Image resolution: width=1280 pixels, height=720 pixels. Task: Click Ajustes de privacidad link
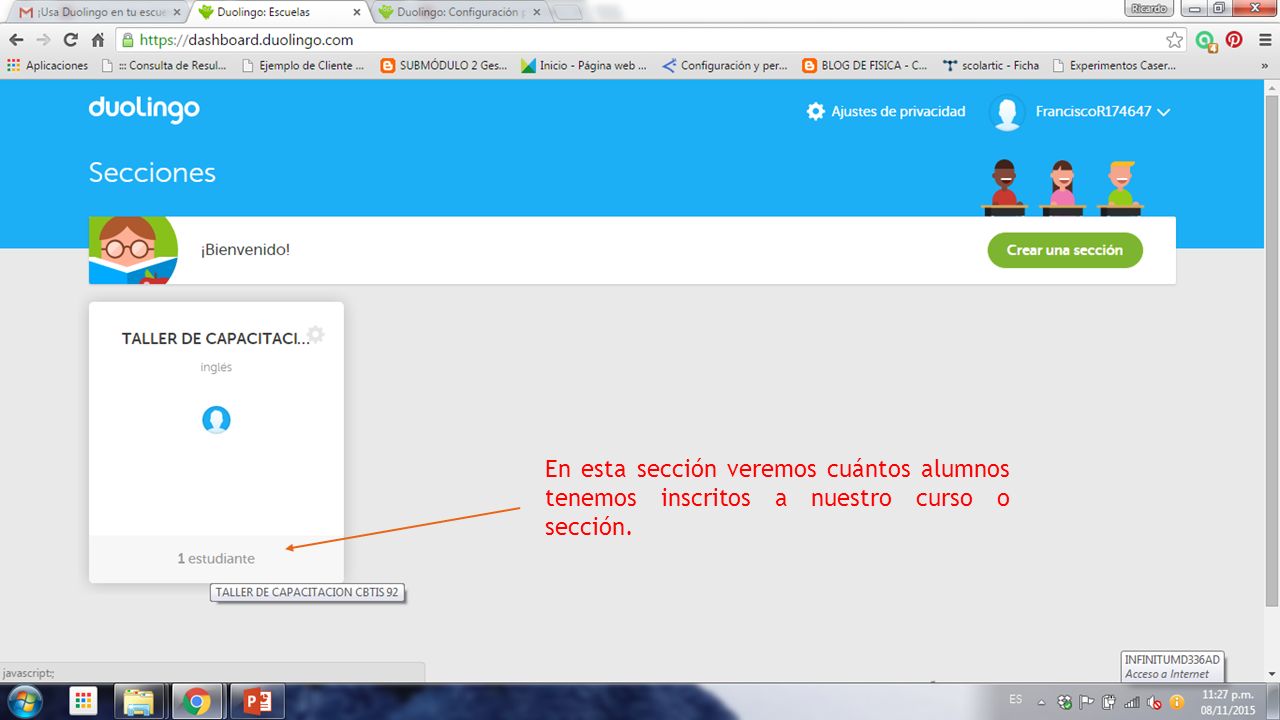pyautogui.click(x=898, y=111)
